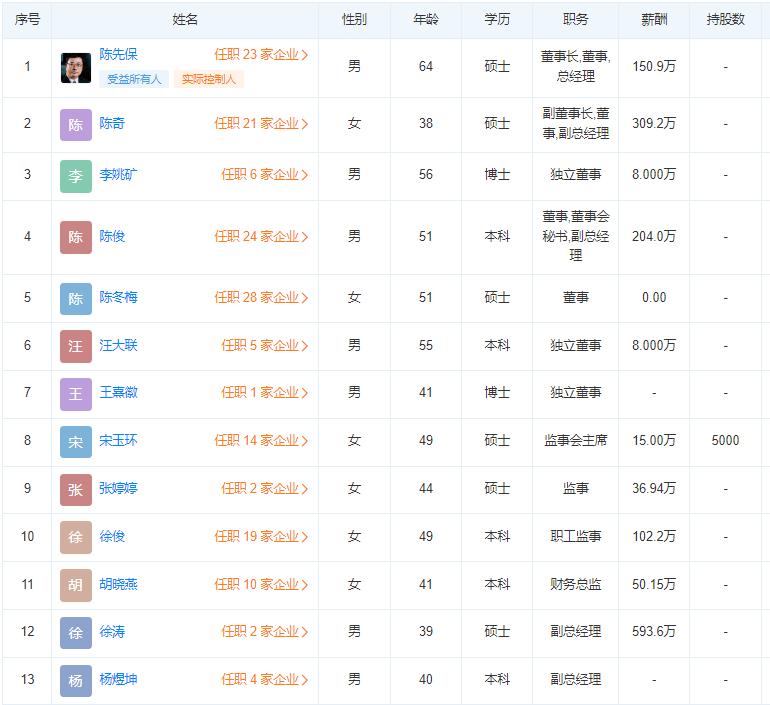
Task: Click the green 李 avatar icon
Action: (75, 176)
